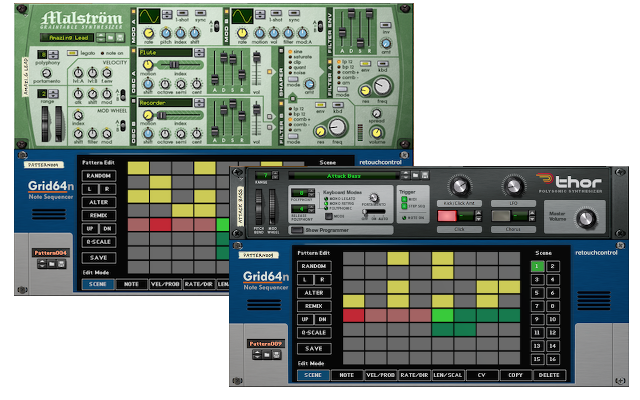The height and width of the screenshot is (400, 640).
Task: Step Thor polyphony value spinner
Action: [311, 193]
